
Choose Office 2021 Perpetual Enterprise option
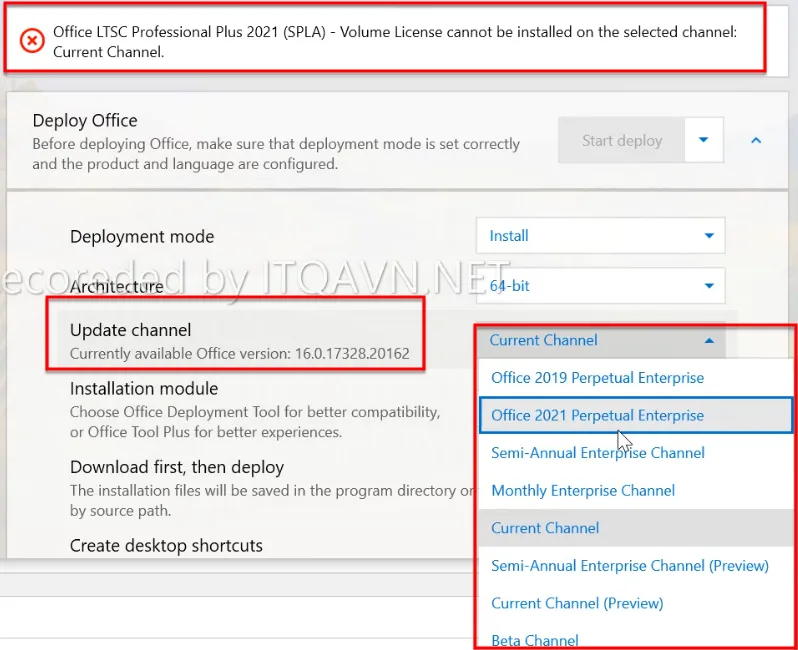click(597, 415)
